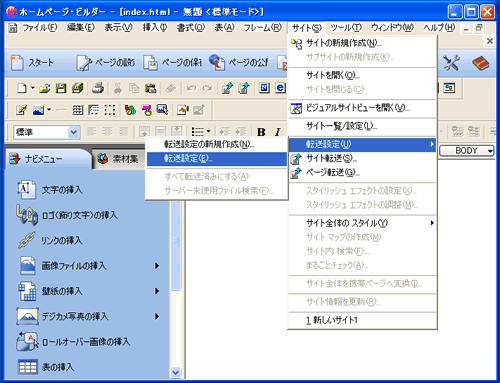Click the open folder icon
Image resolution: width=500 pixels, height=383 pixels.
(44, 88)
